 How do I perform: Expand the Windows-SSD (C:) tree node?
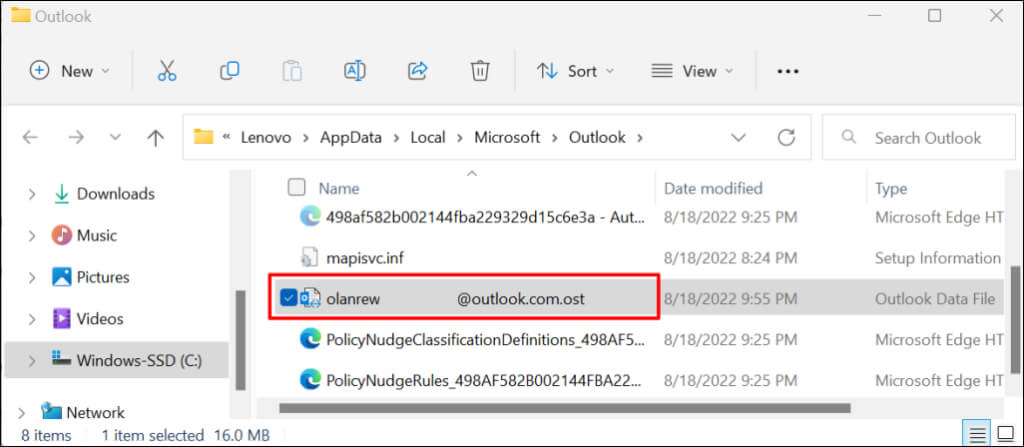pyautogui.click(x=31, y=360)
